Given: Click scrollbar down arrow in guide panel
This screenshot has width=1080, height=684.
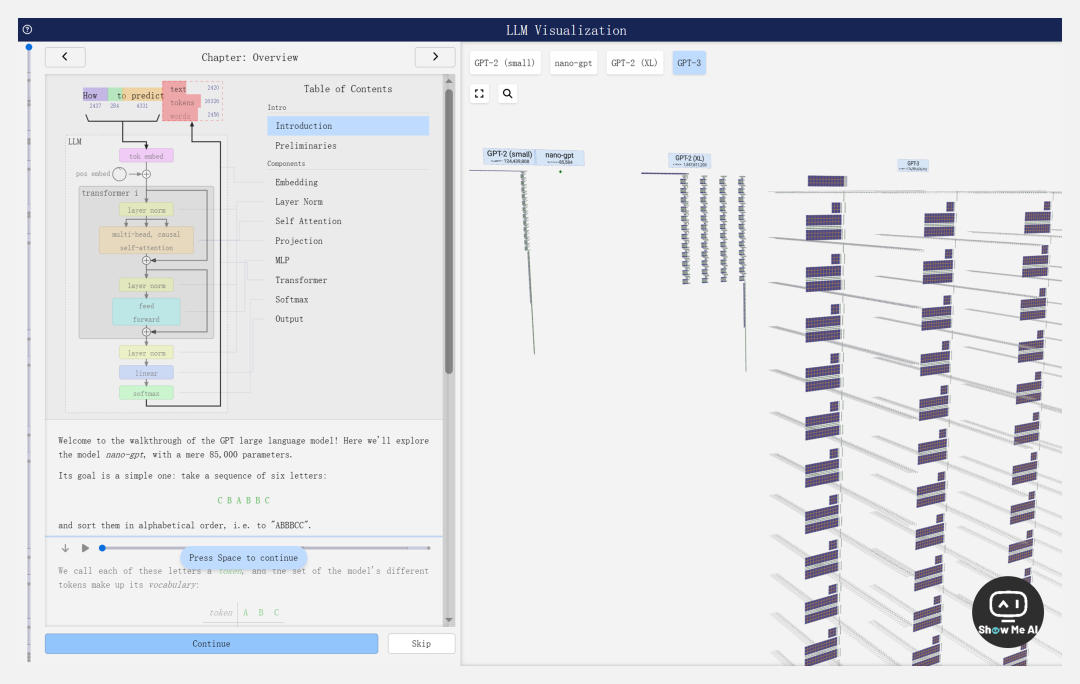Looking at the screenshot, I should pyautogui.click(x=449, y=620).
